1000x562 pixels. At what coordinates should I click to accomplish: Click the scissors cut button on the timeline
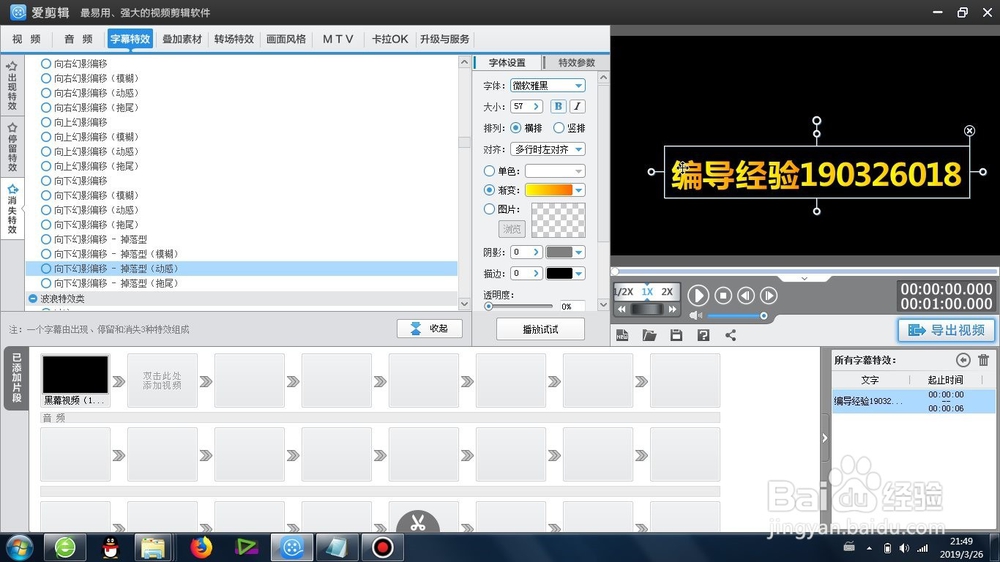pyautogui.click(x=418, y=523)
